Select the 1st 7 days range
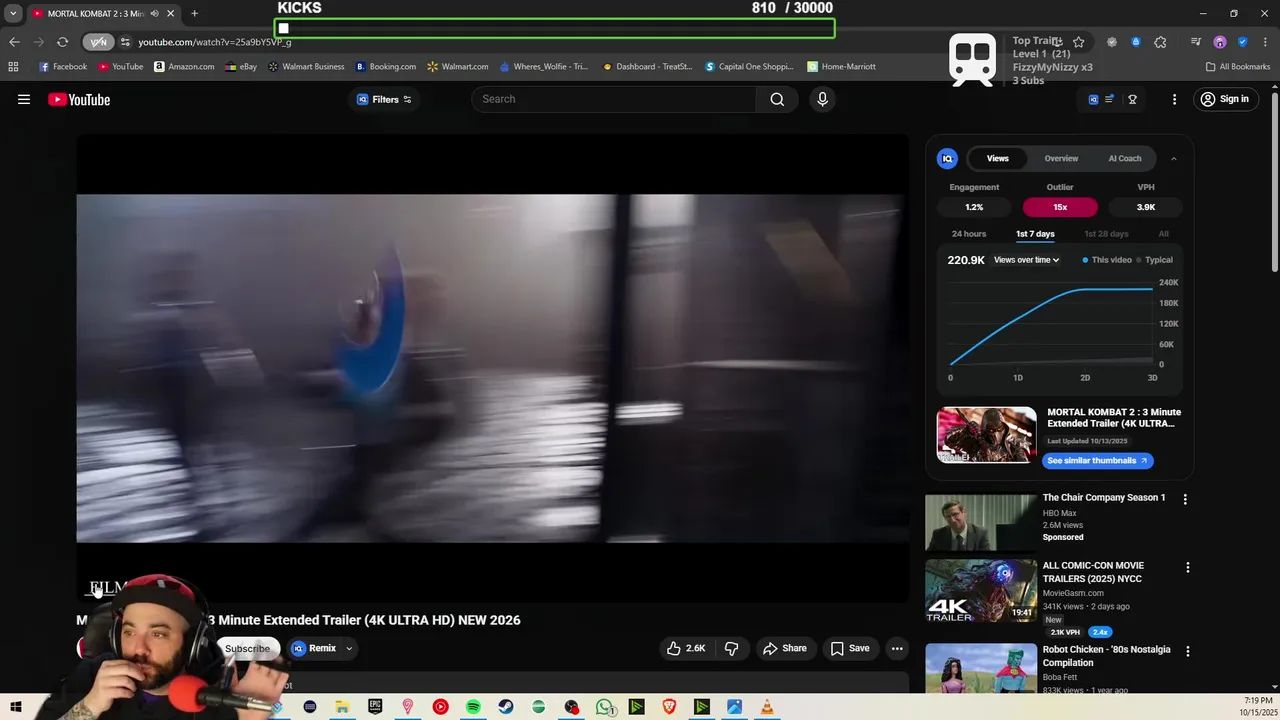 click(1035, 234)
